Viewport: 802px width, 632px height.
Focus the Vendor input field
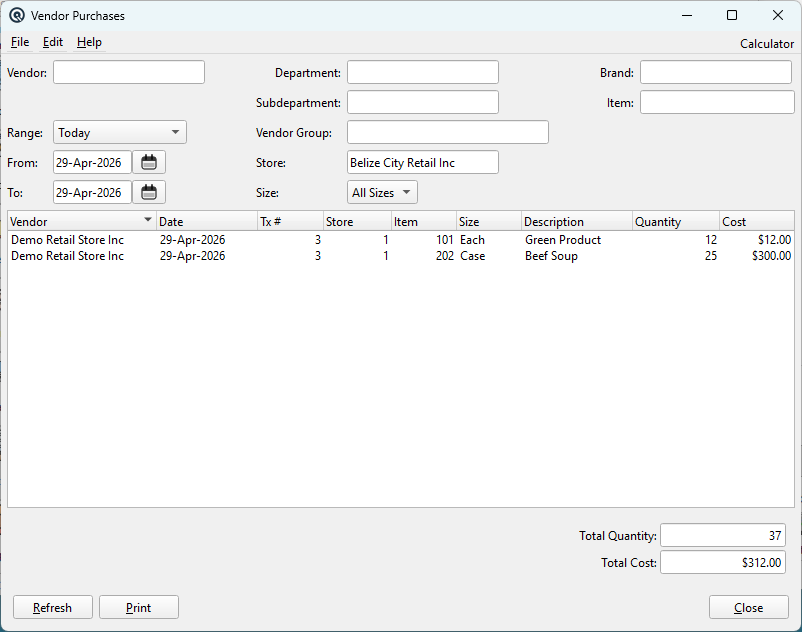(x=129, y=72)
